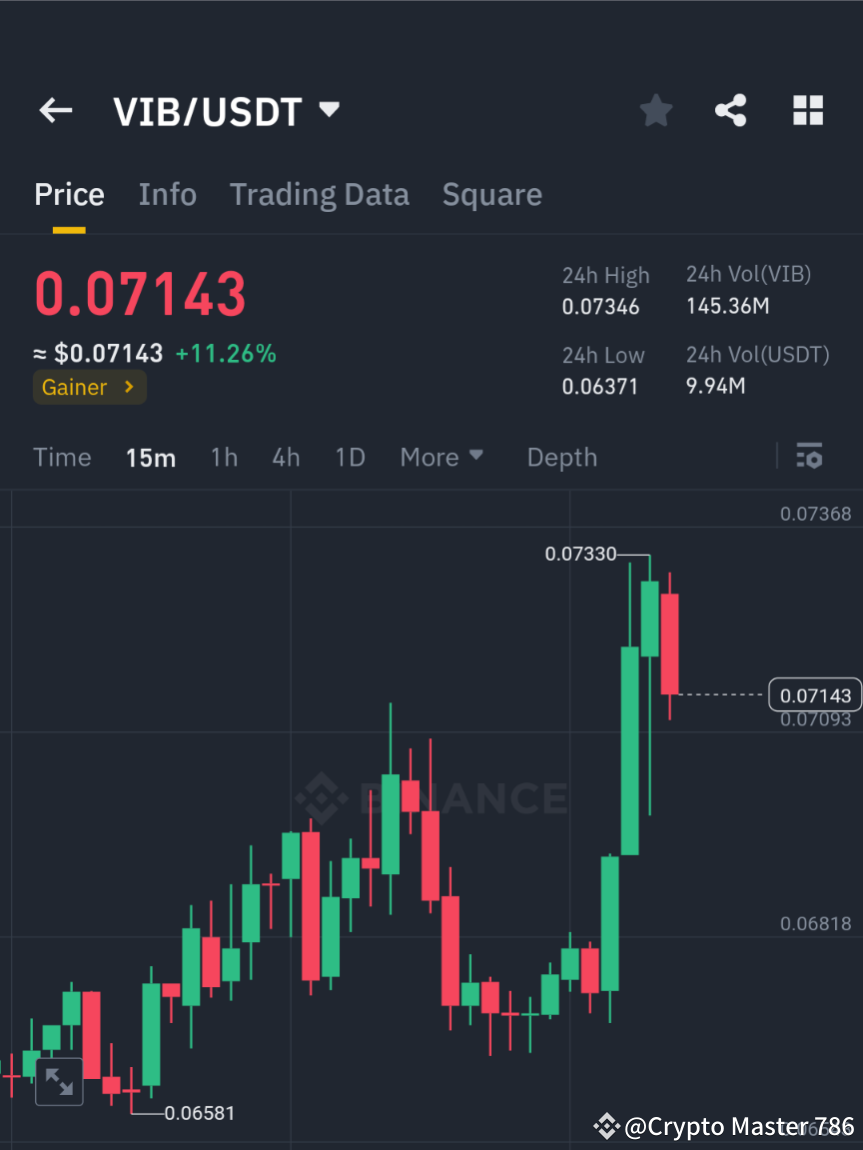The width and height of the screenshot is (863, 1150).
Task: Open chart settings via candlestick settings icon
Action: click(810, 456)
